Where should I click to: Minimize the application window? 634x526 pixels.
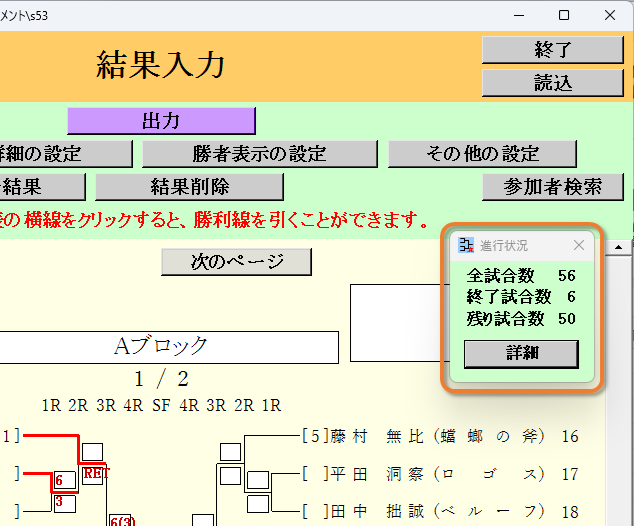(519, 15)
